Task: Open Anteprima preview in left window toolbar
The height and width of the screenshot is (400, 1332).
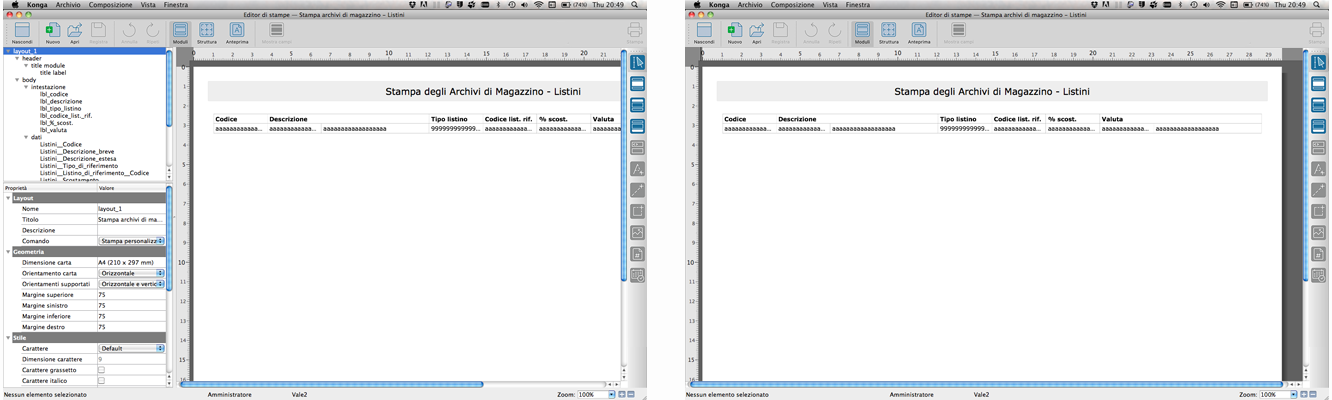Action: coord(237,31)
